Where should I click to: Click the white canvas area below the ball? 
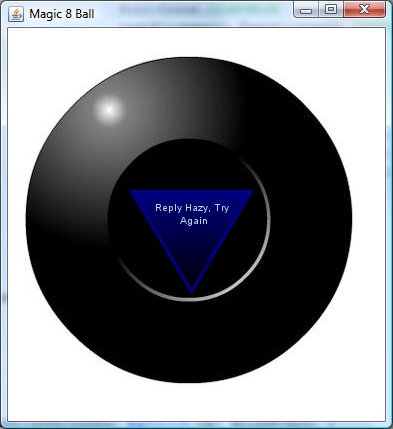[197, 402]
